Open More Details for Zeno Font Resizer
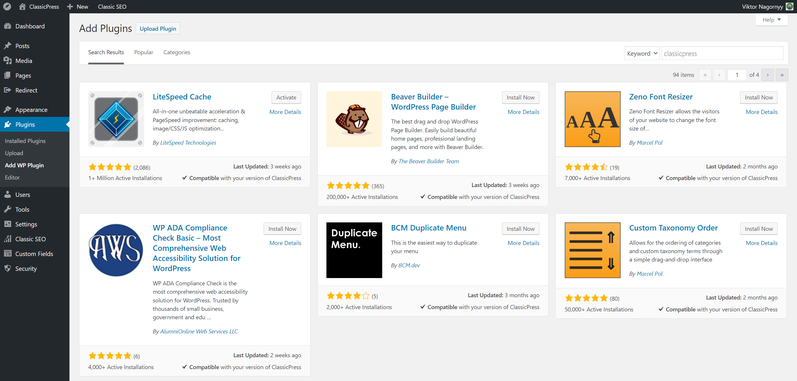 [x=761, y=112]
